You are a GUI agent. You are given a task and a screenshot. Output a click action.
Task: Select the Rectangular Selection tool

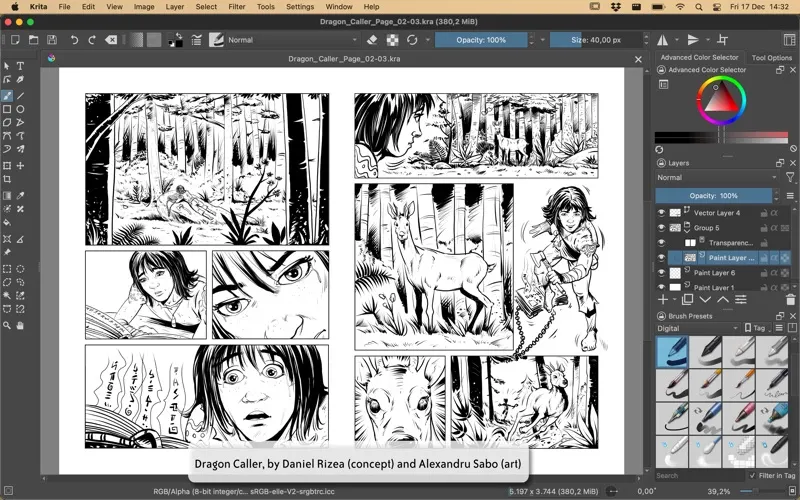(7, 269)
